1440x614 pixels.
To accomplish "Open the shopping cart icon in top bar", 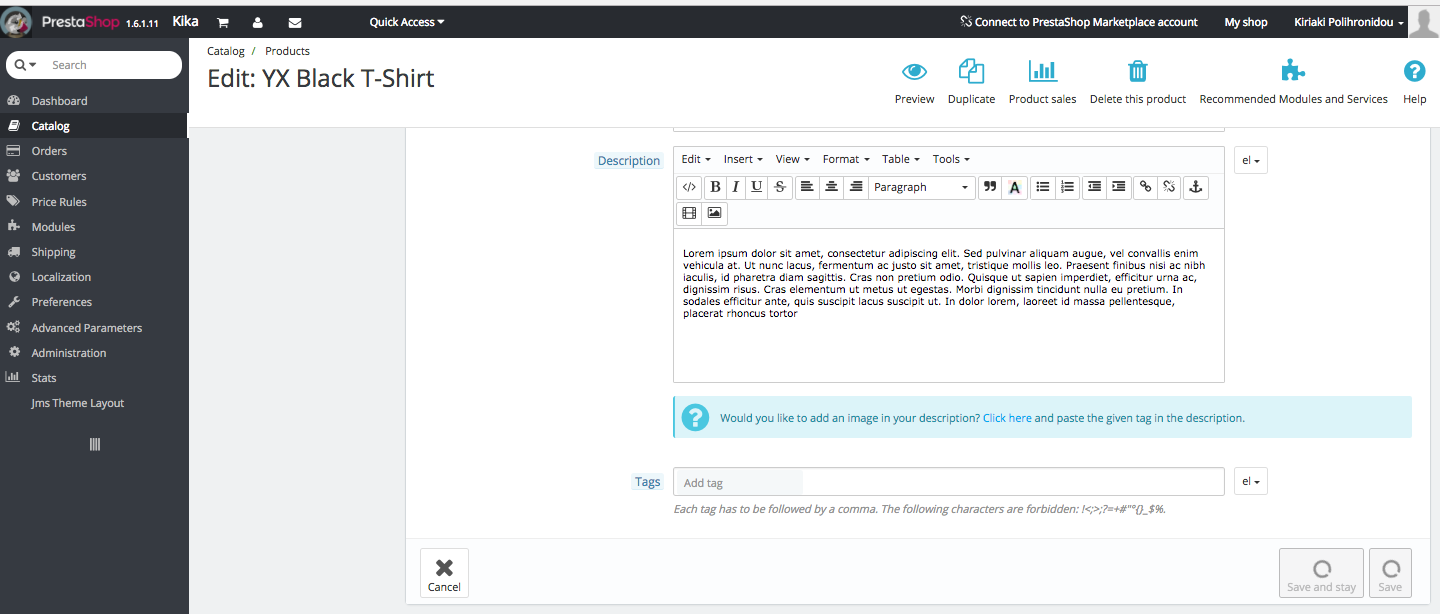I will pyautogui.click(x=223, y=22).
